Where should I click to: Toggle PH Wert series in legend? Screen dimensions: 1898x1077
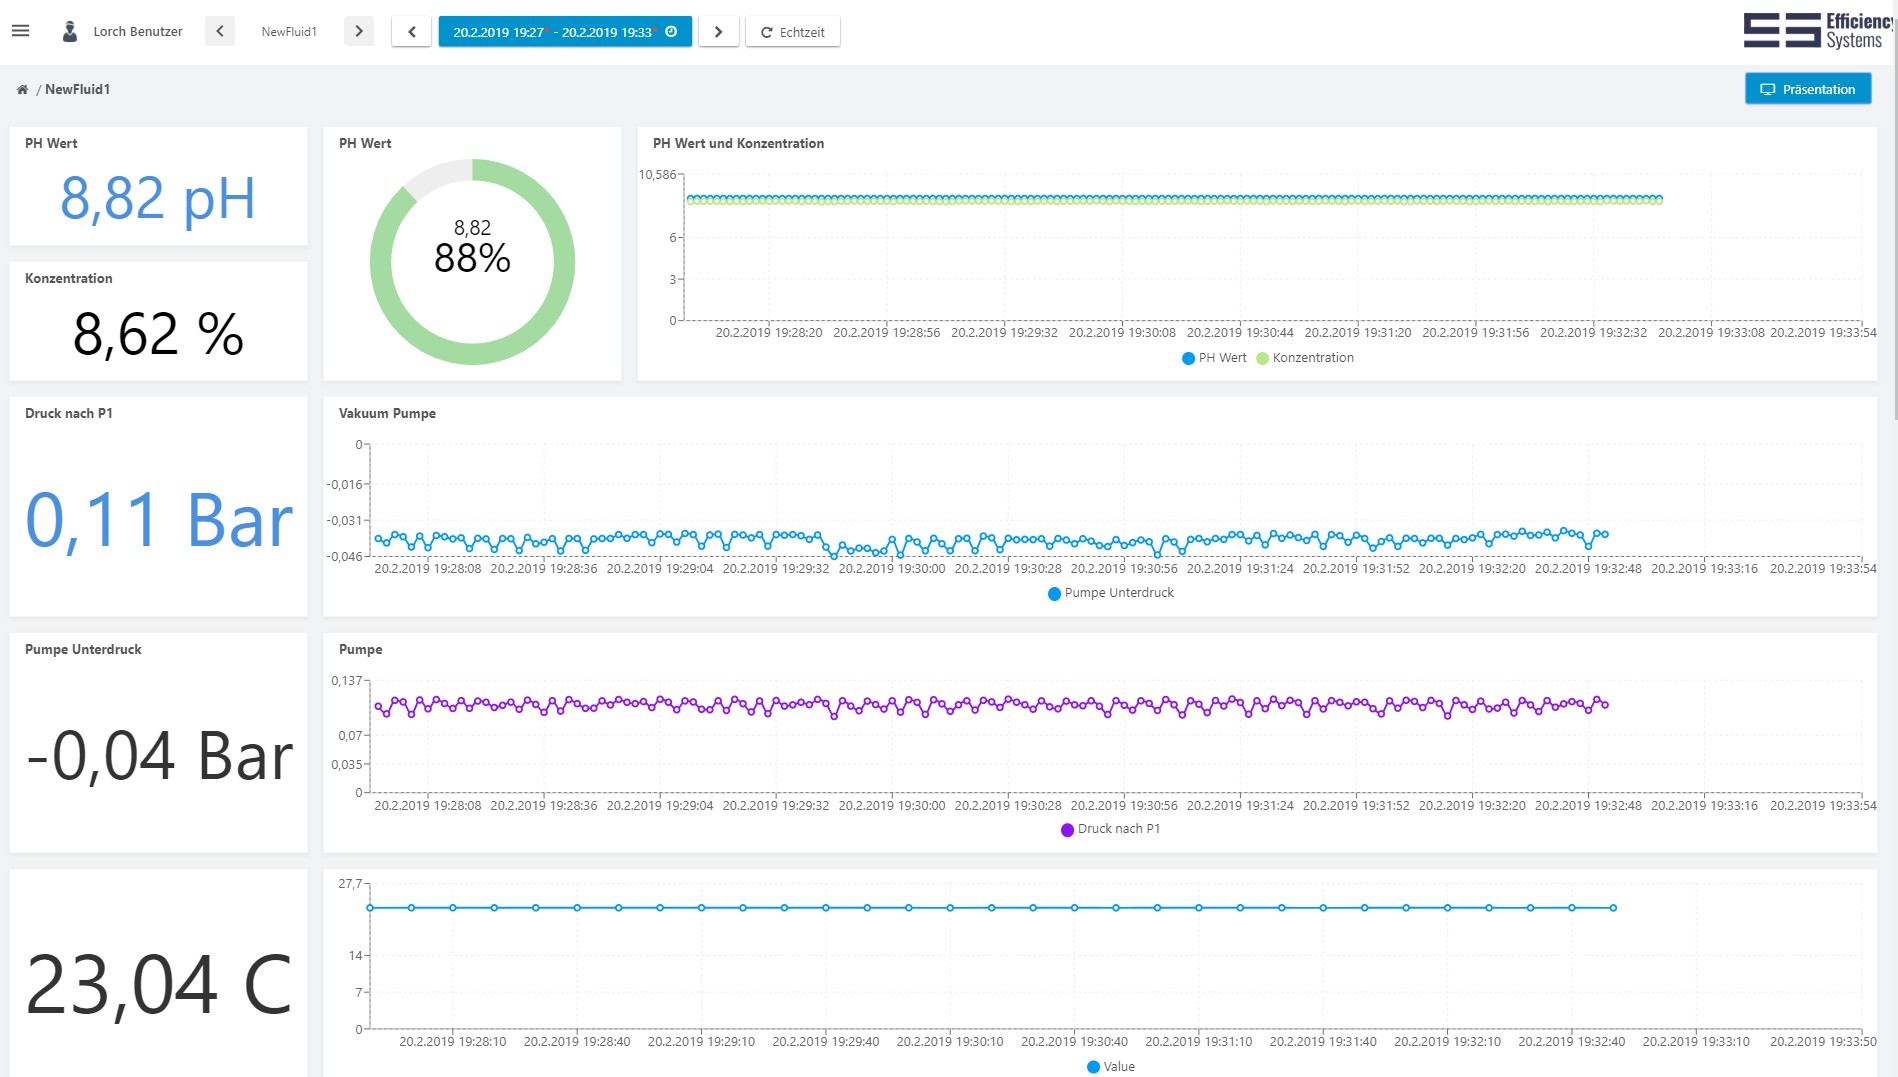point(1214,358)
